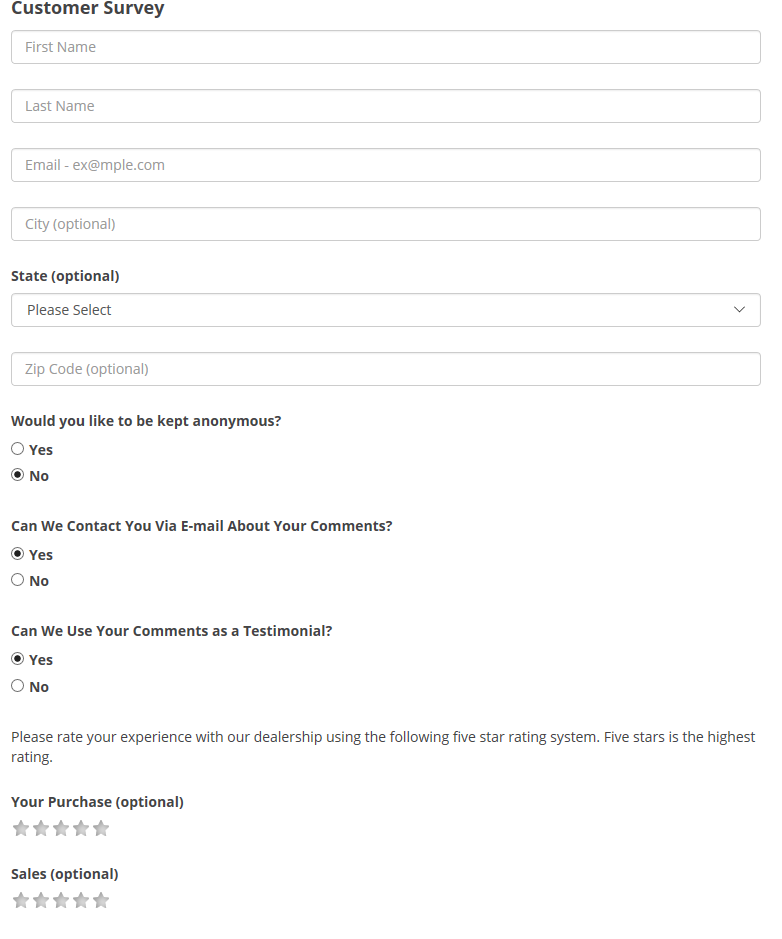The height and width of the screenshot is (939, 782).
Task: Open the State dropdown list
Action: pyautogui.click(x=385, y=310)
